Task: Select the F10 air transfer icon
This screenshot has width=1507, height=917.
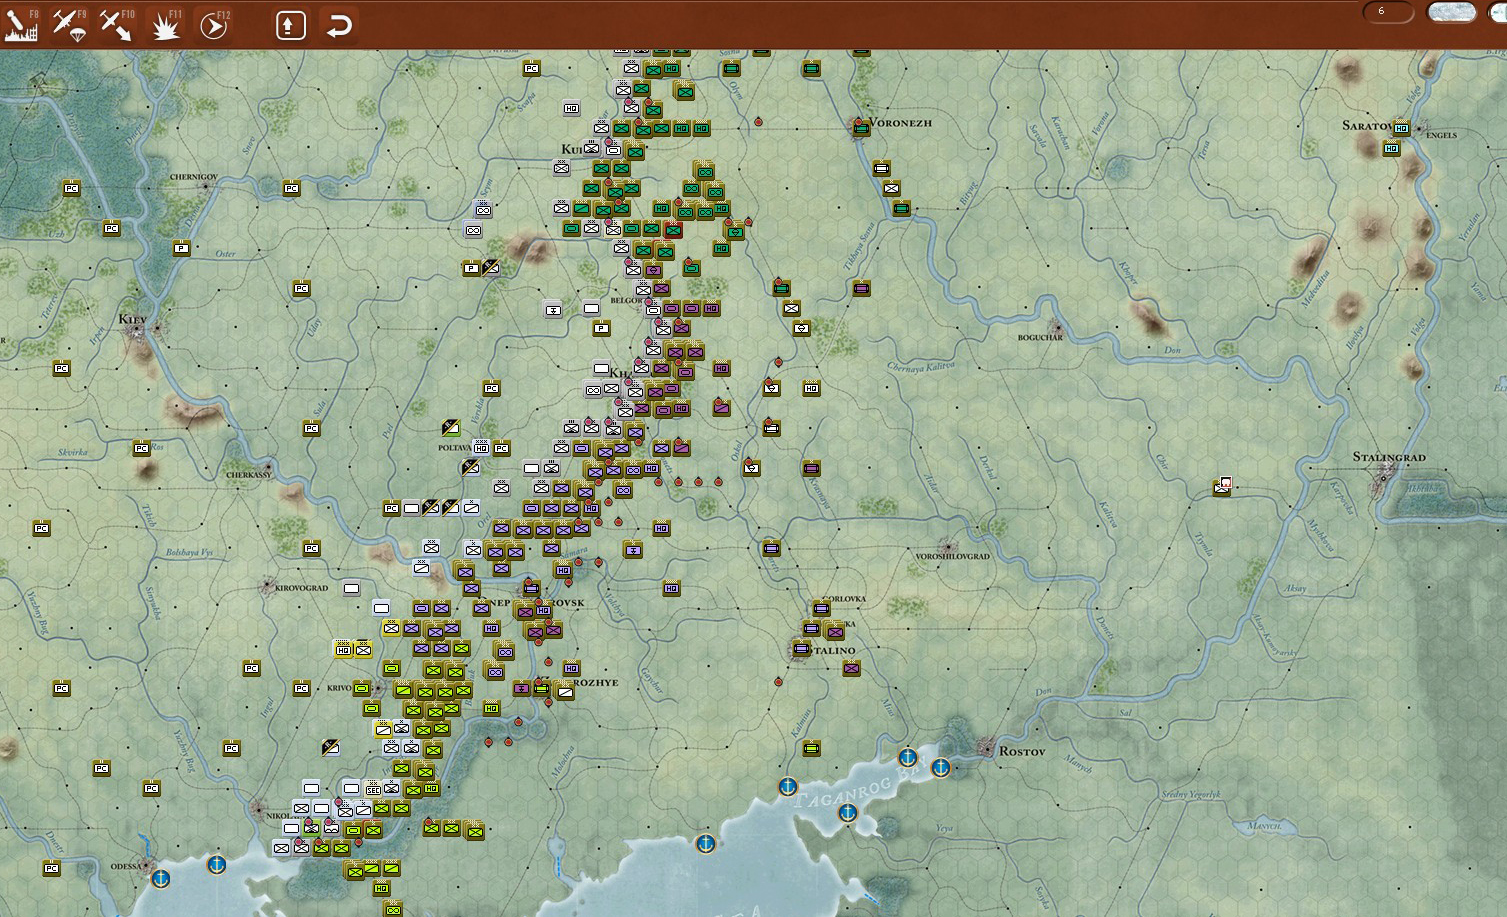Action: click(x=117, y=25)
